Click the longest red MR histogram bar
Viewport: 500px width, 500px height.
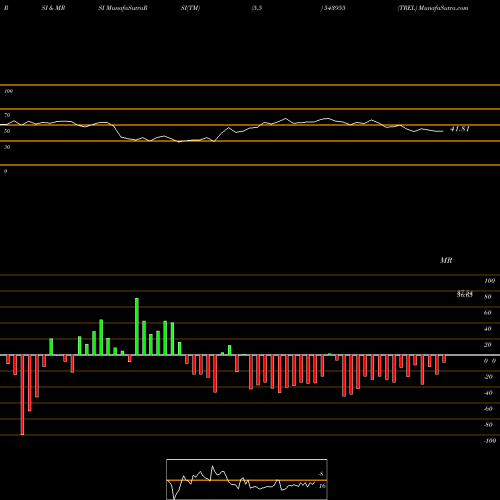click(x=22, y=395)
